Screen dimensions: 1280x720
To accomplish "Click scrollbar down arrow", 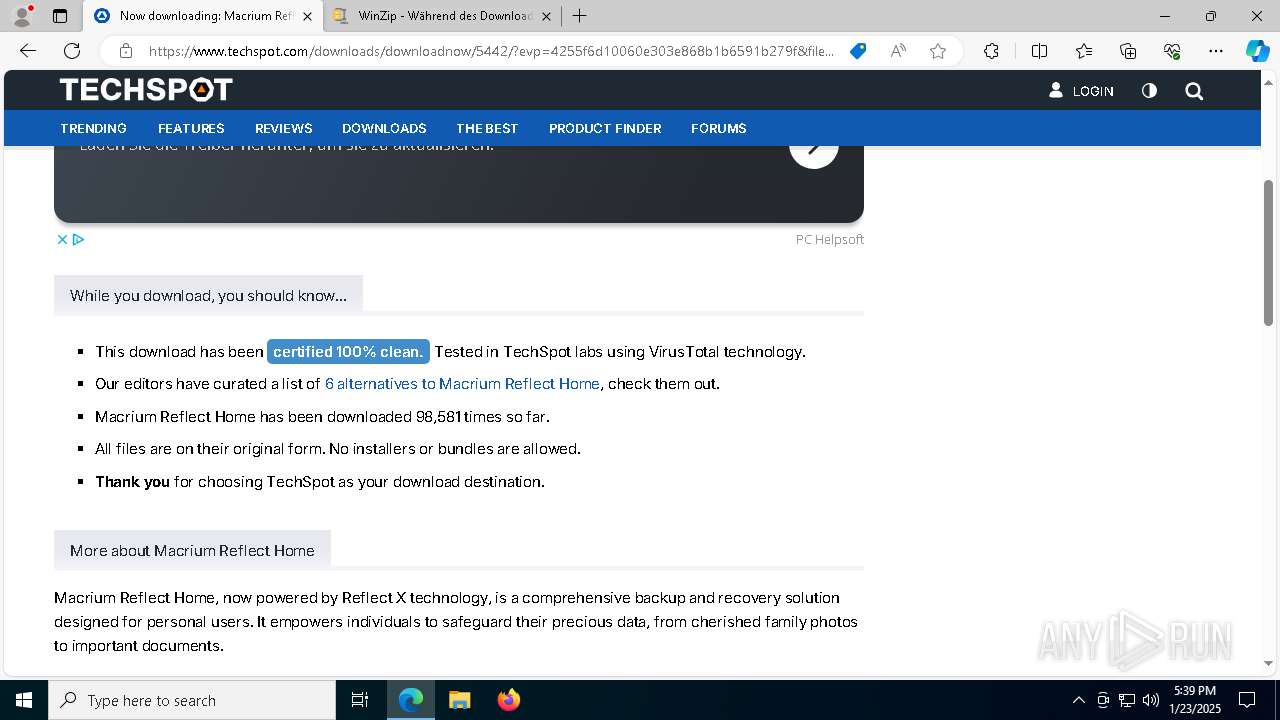I will (1268, 663).
